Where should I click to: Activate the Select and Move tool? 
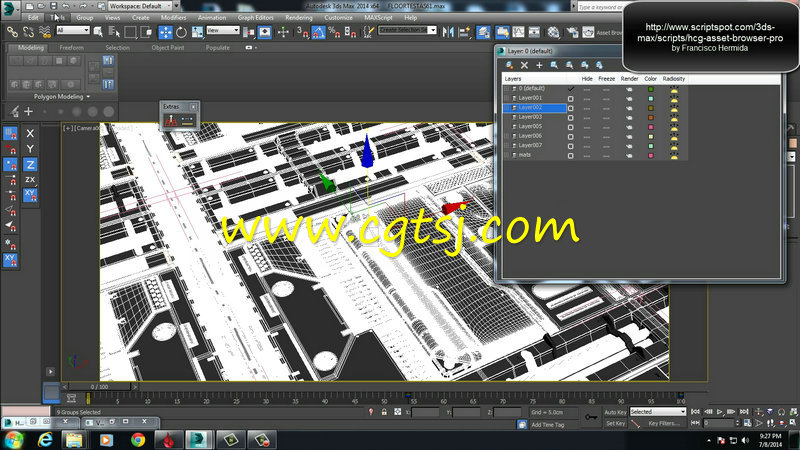point(165,32)
